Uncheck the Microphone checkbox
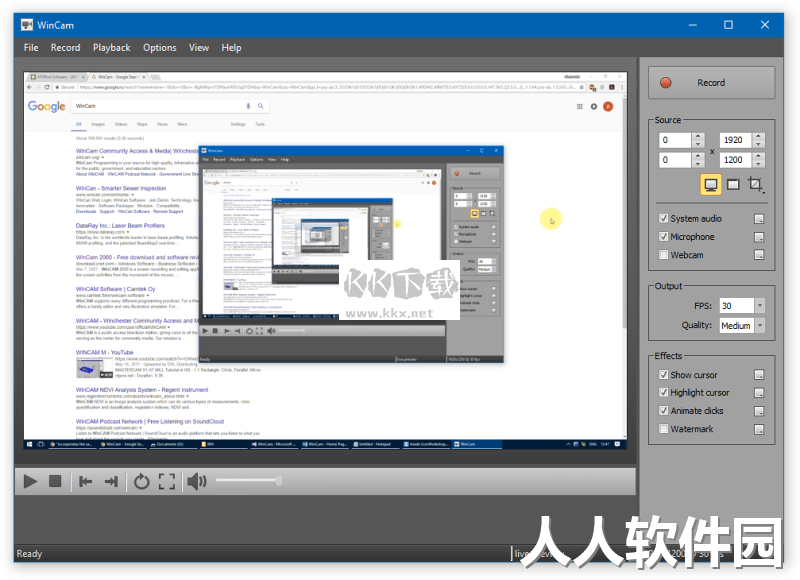Image resolution: width=800 pixels, height=580 pixels. [663, 237]
